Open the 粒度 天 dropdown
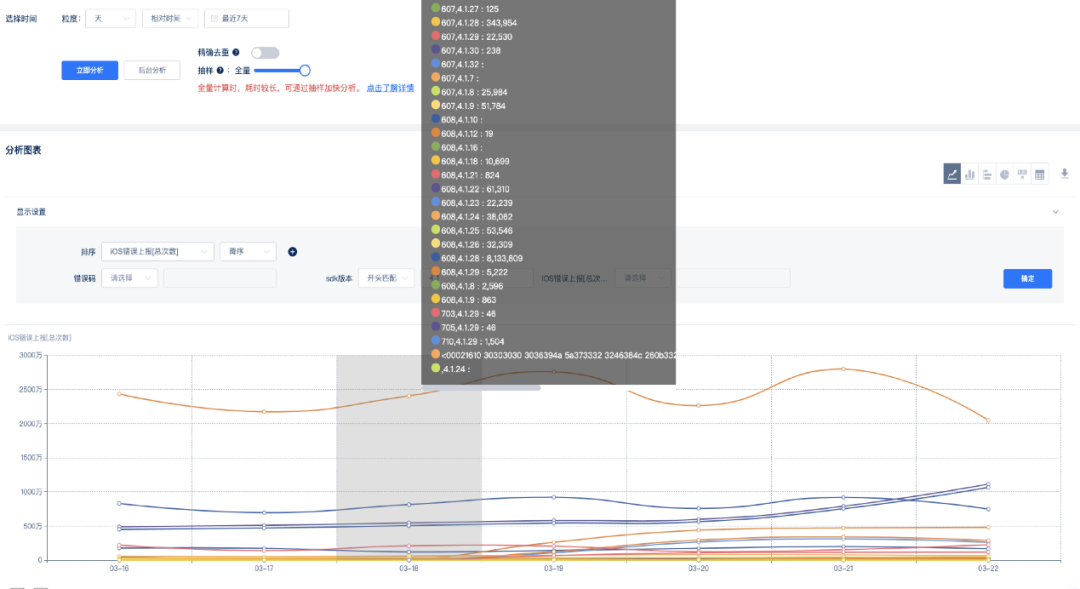The width and height of the screenshot is (1080, 589). (110, 19)
